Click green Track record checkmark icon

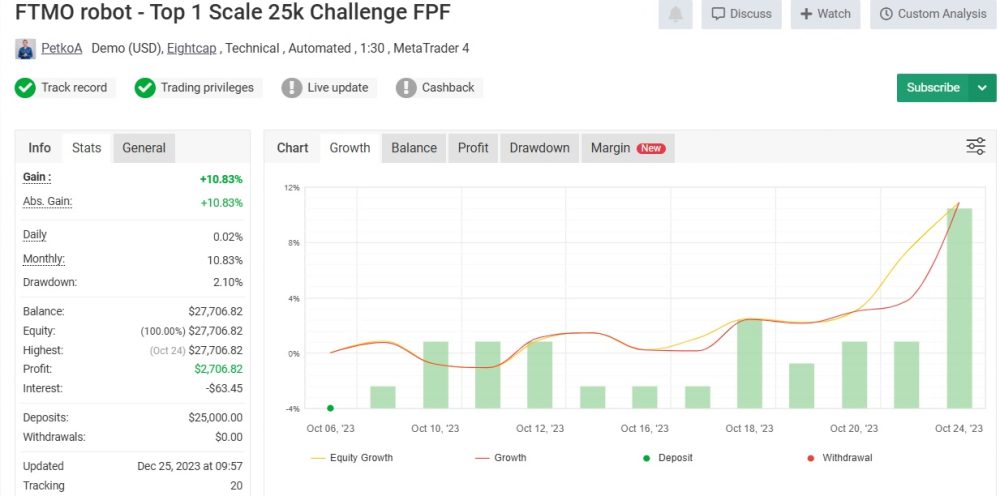25,88
